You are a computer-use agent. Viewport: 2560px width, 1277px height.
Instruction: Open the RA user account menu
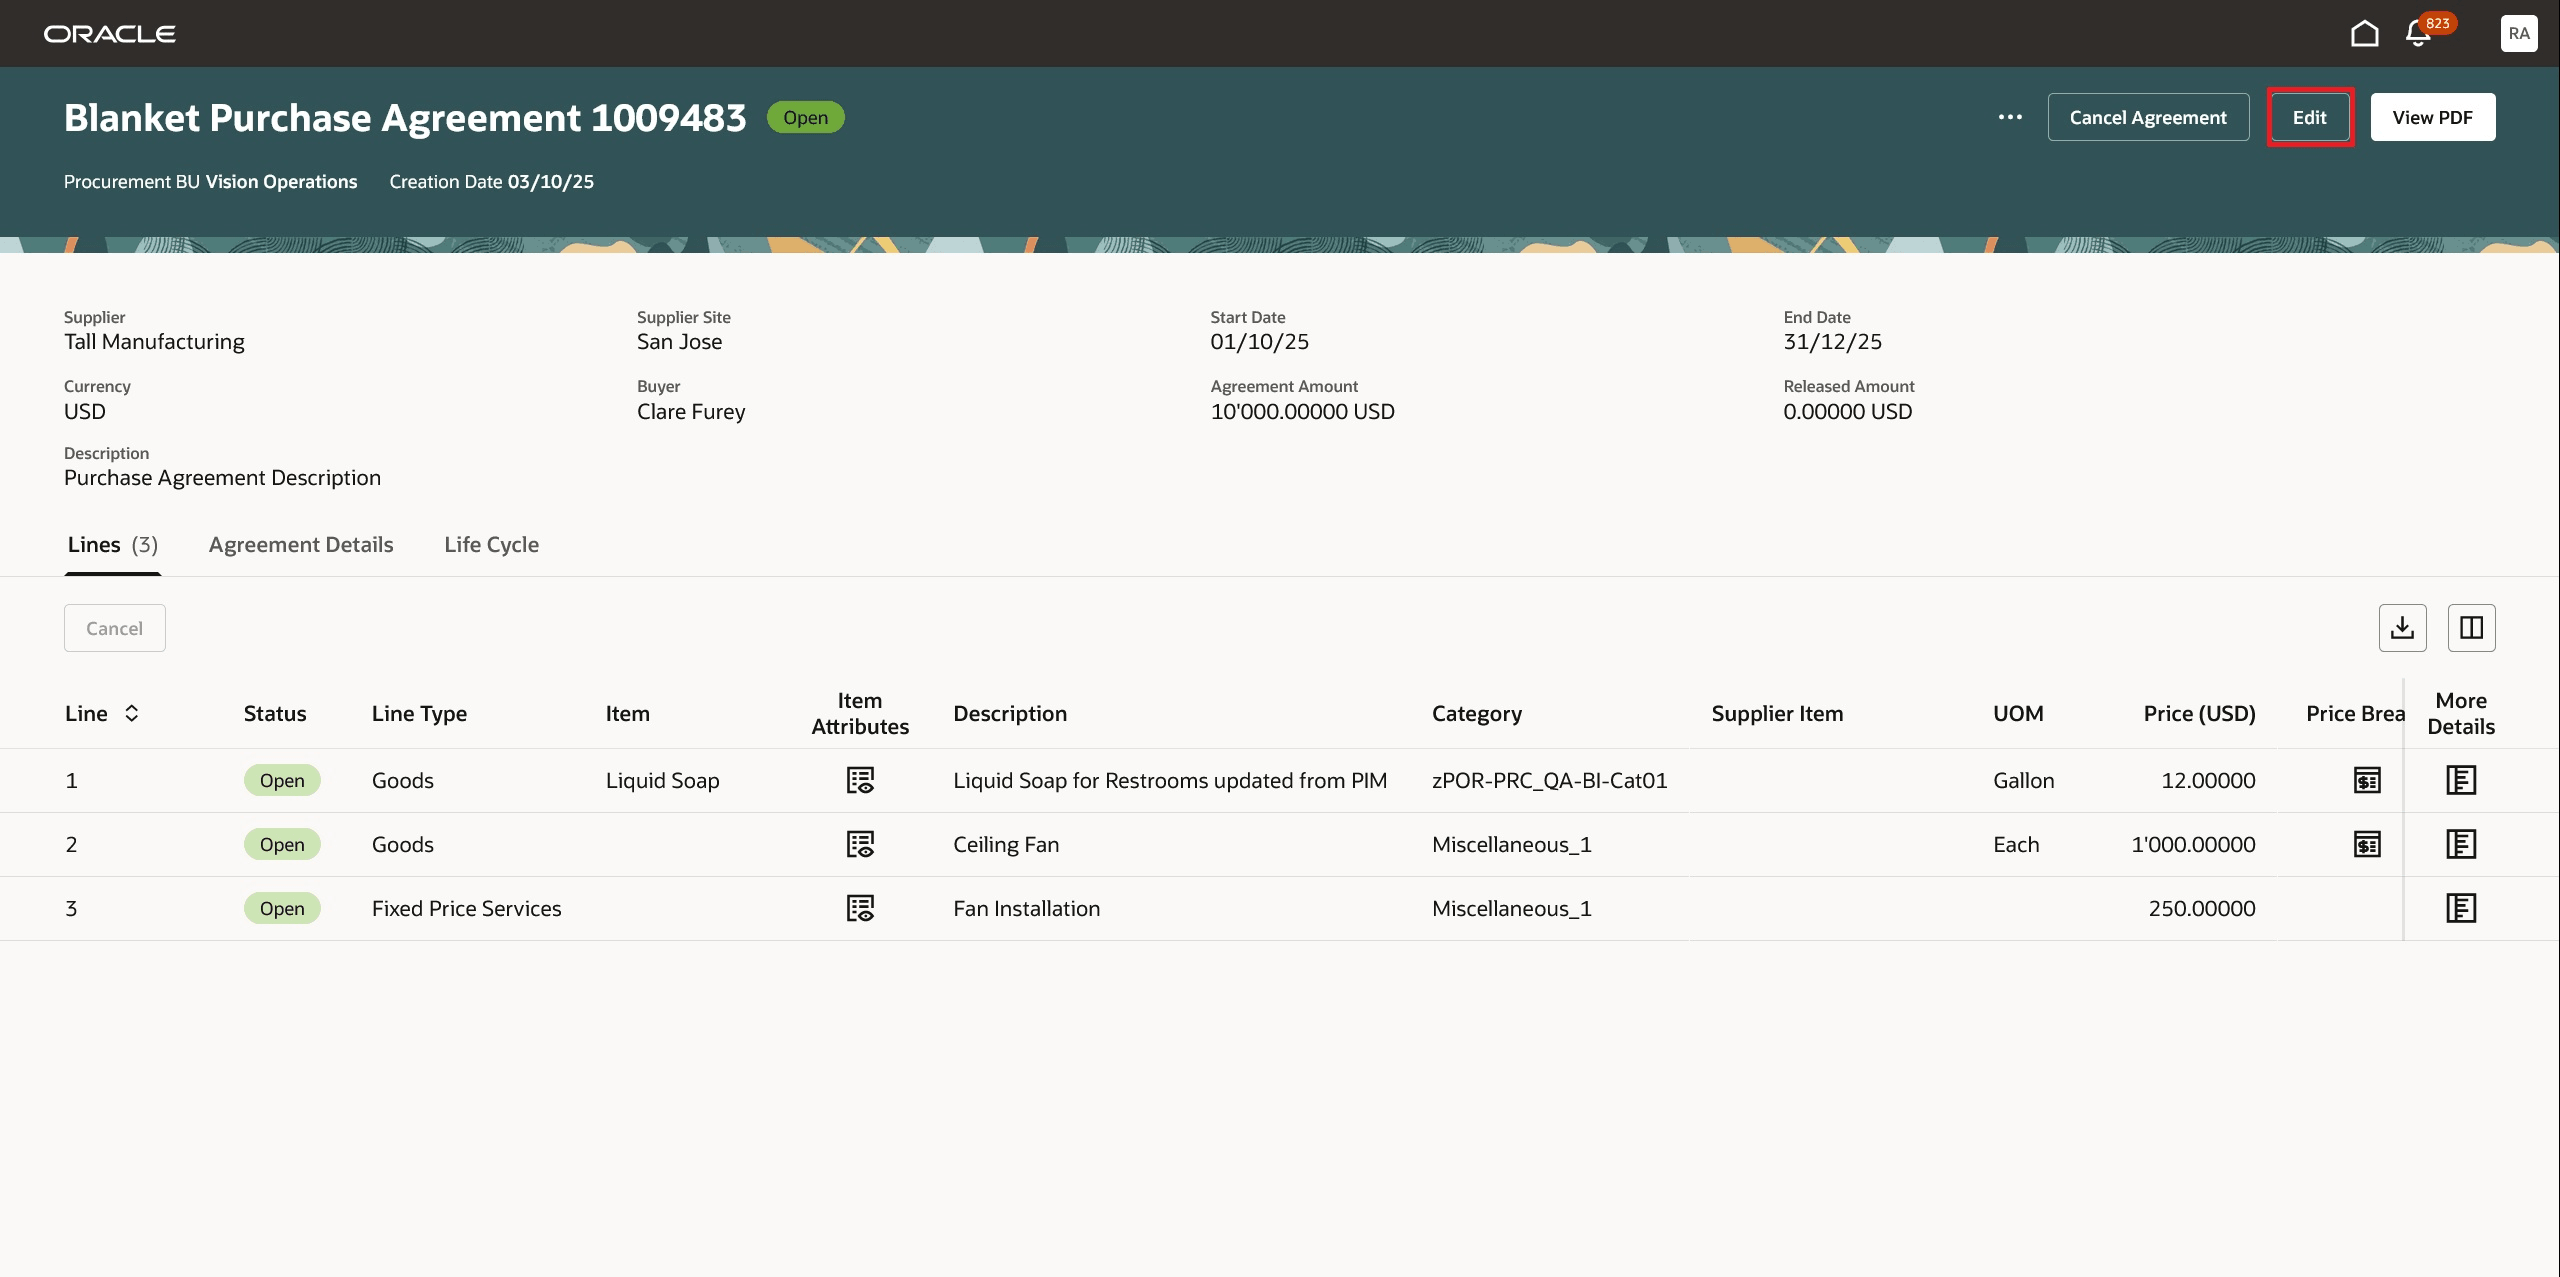pos(2518,33)
